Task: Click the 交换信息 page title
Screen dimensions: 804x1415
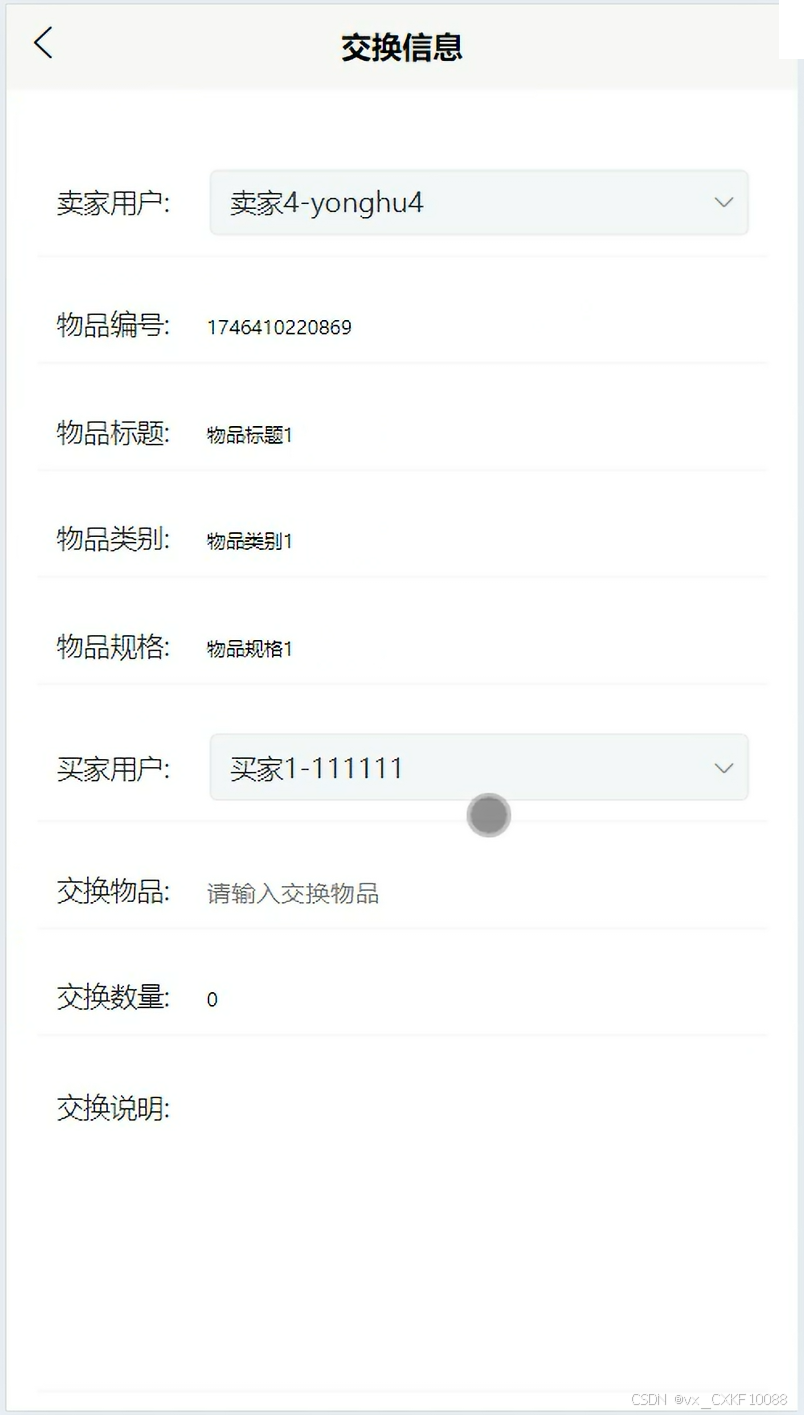Action: [402, 47]
